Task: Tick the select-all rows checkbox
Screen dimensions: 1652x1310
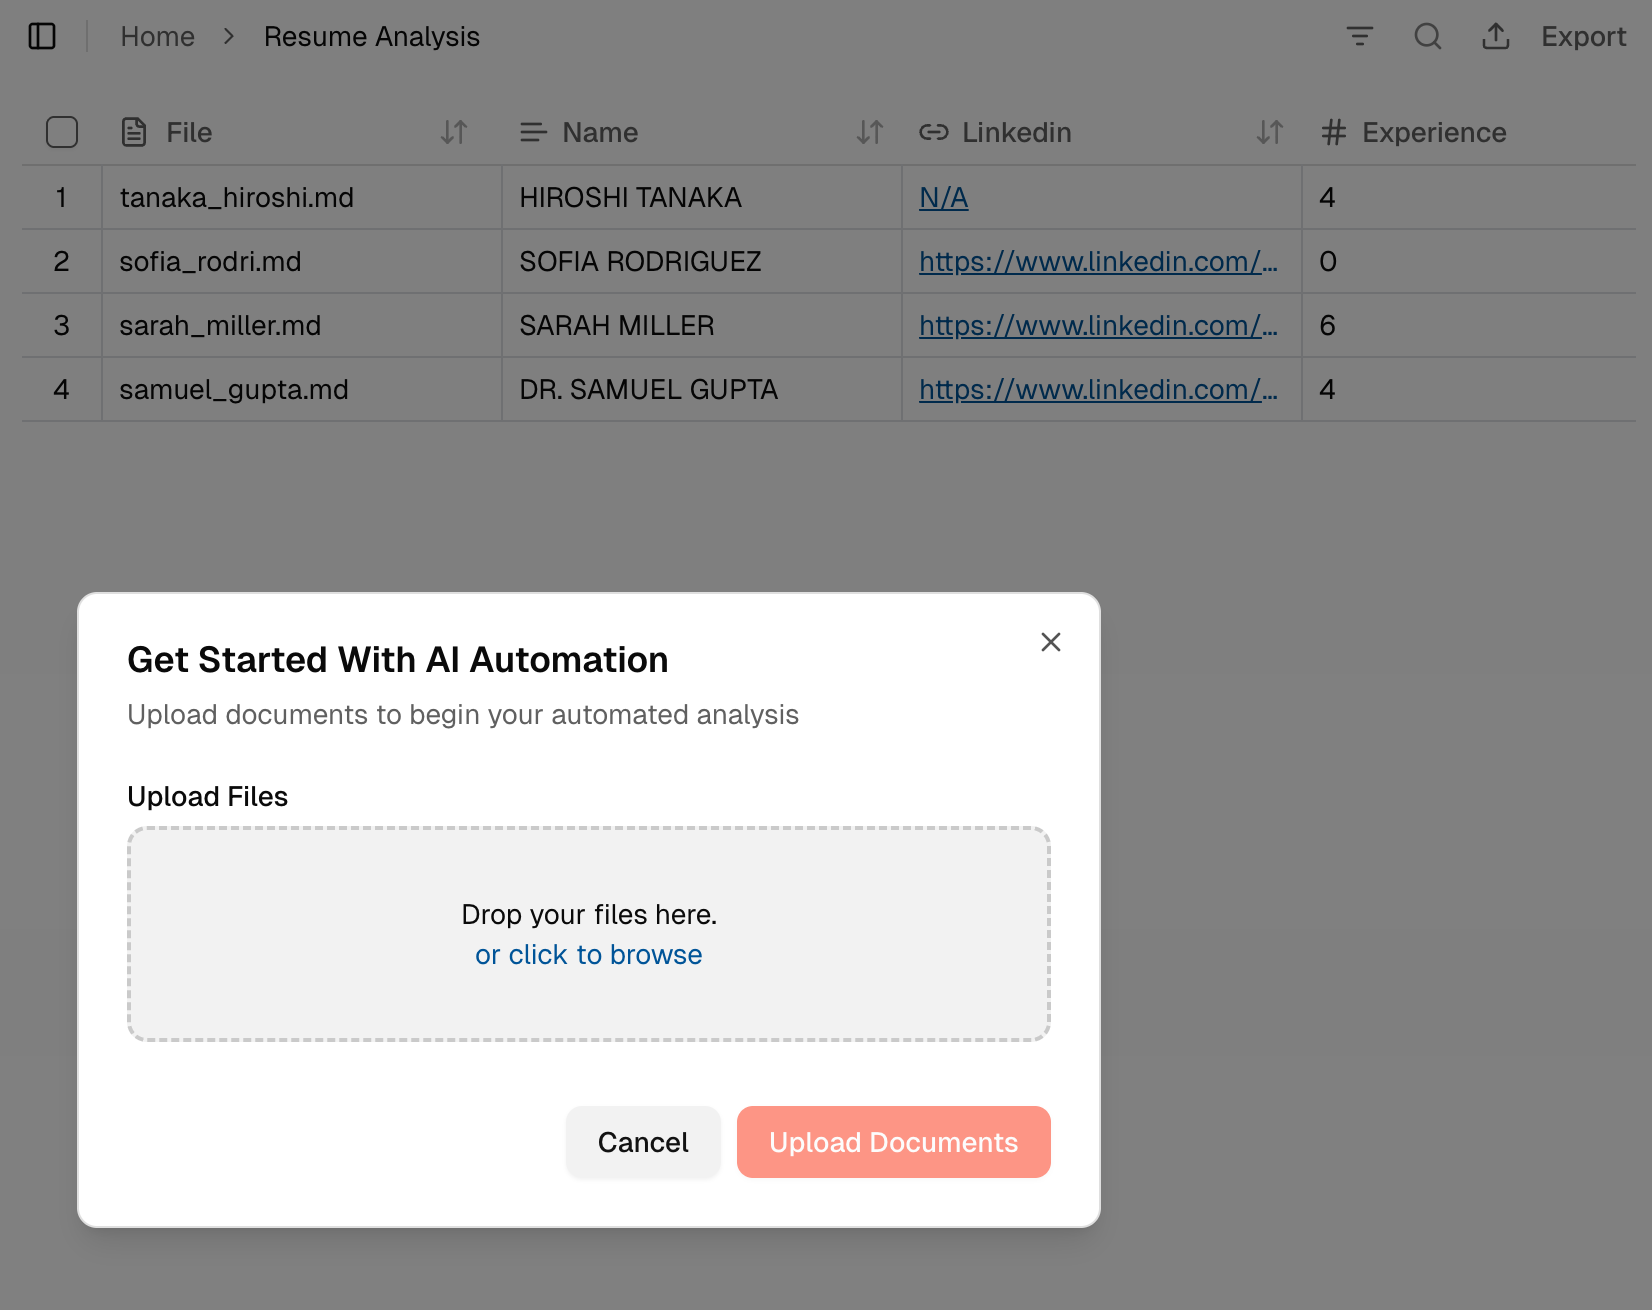Action: pos(62,133)
